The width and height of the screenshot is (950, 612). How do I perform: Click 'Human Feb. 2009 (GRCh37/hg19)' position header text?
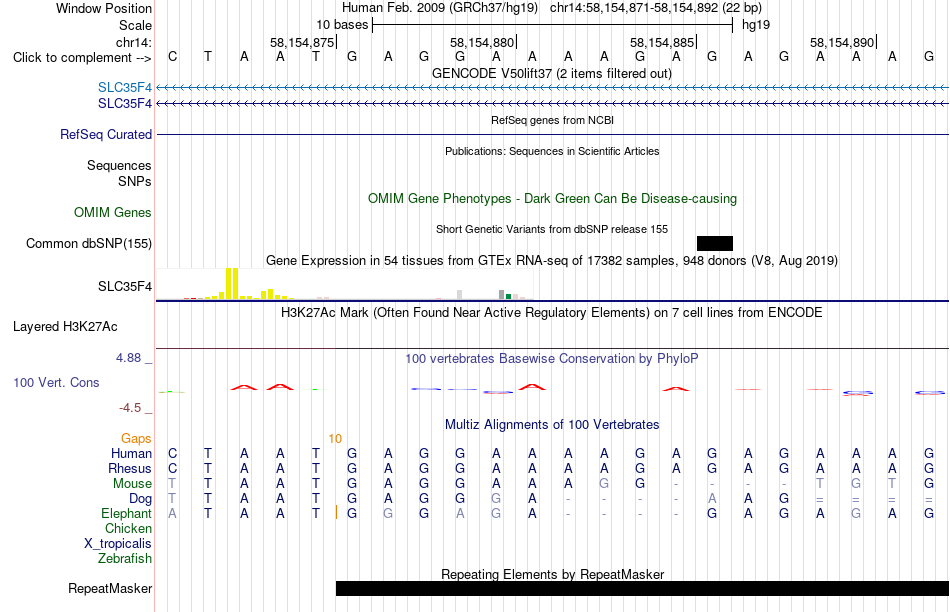pos(440,8)
